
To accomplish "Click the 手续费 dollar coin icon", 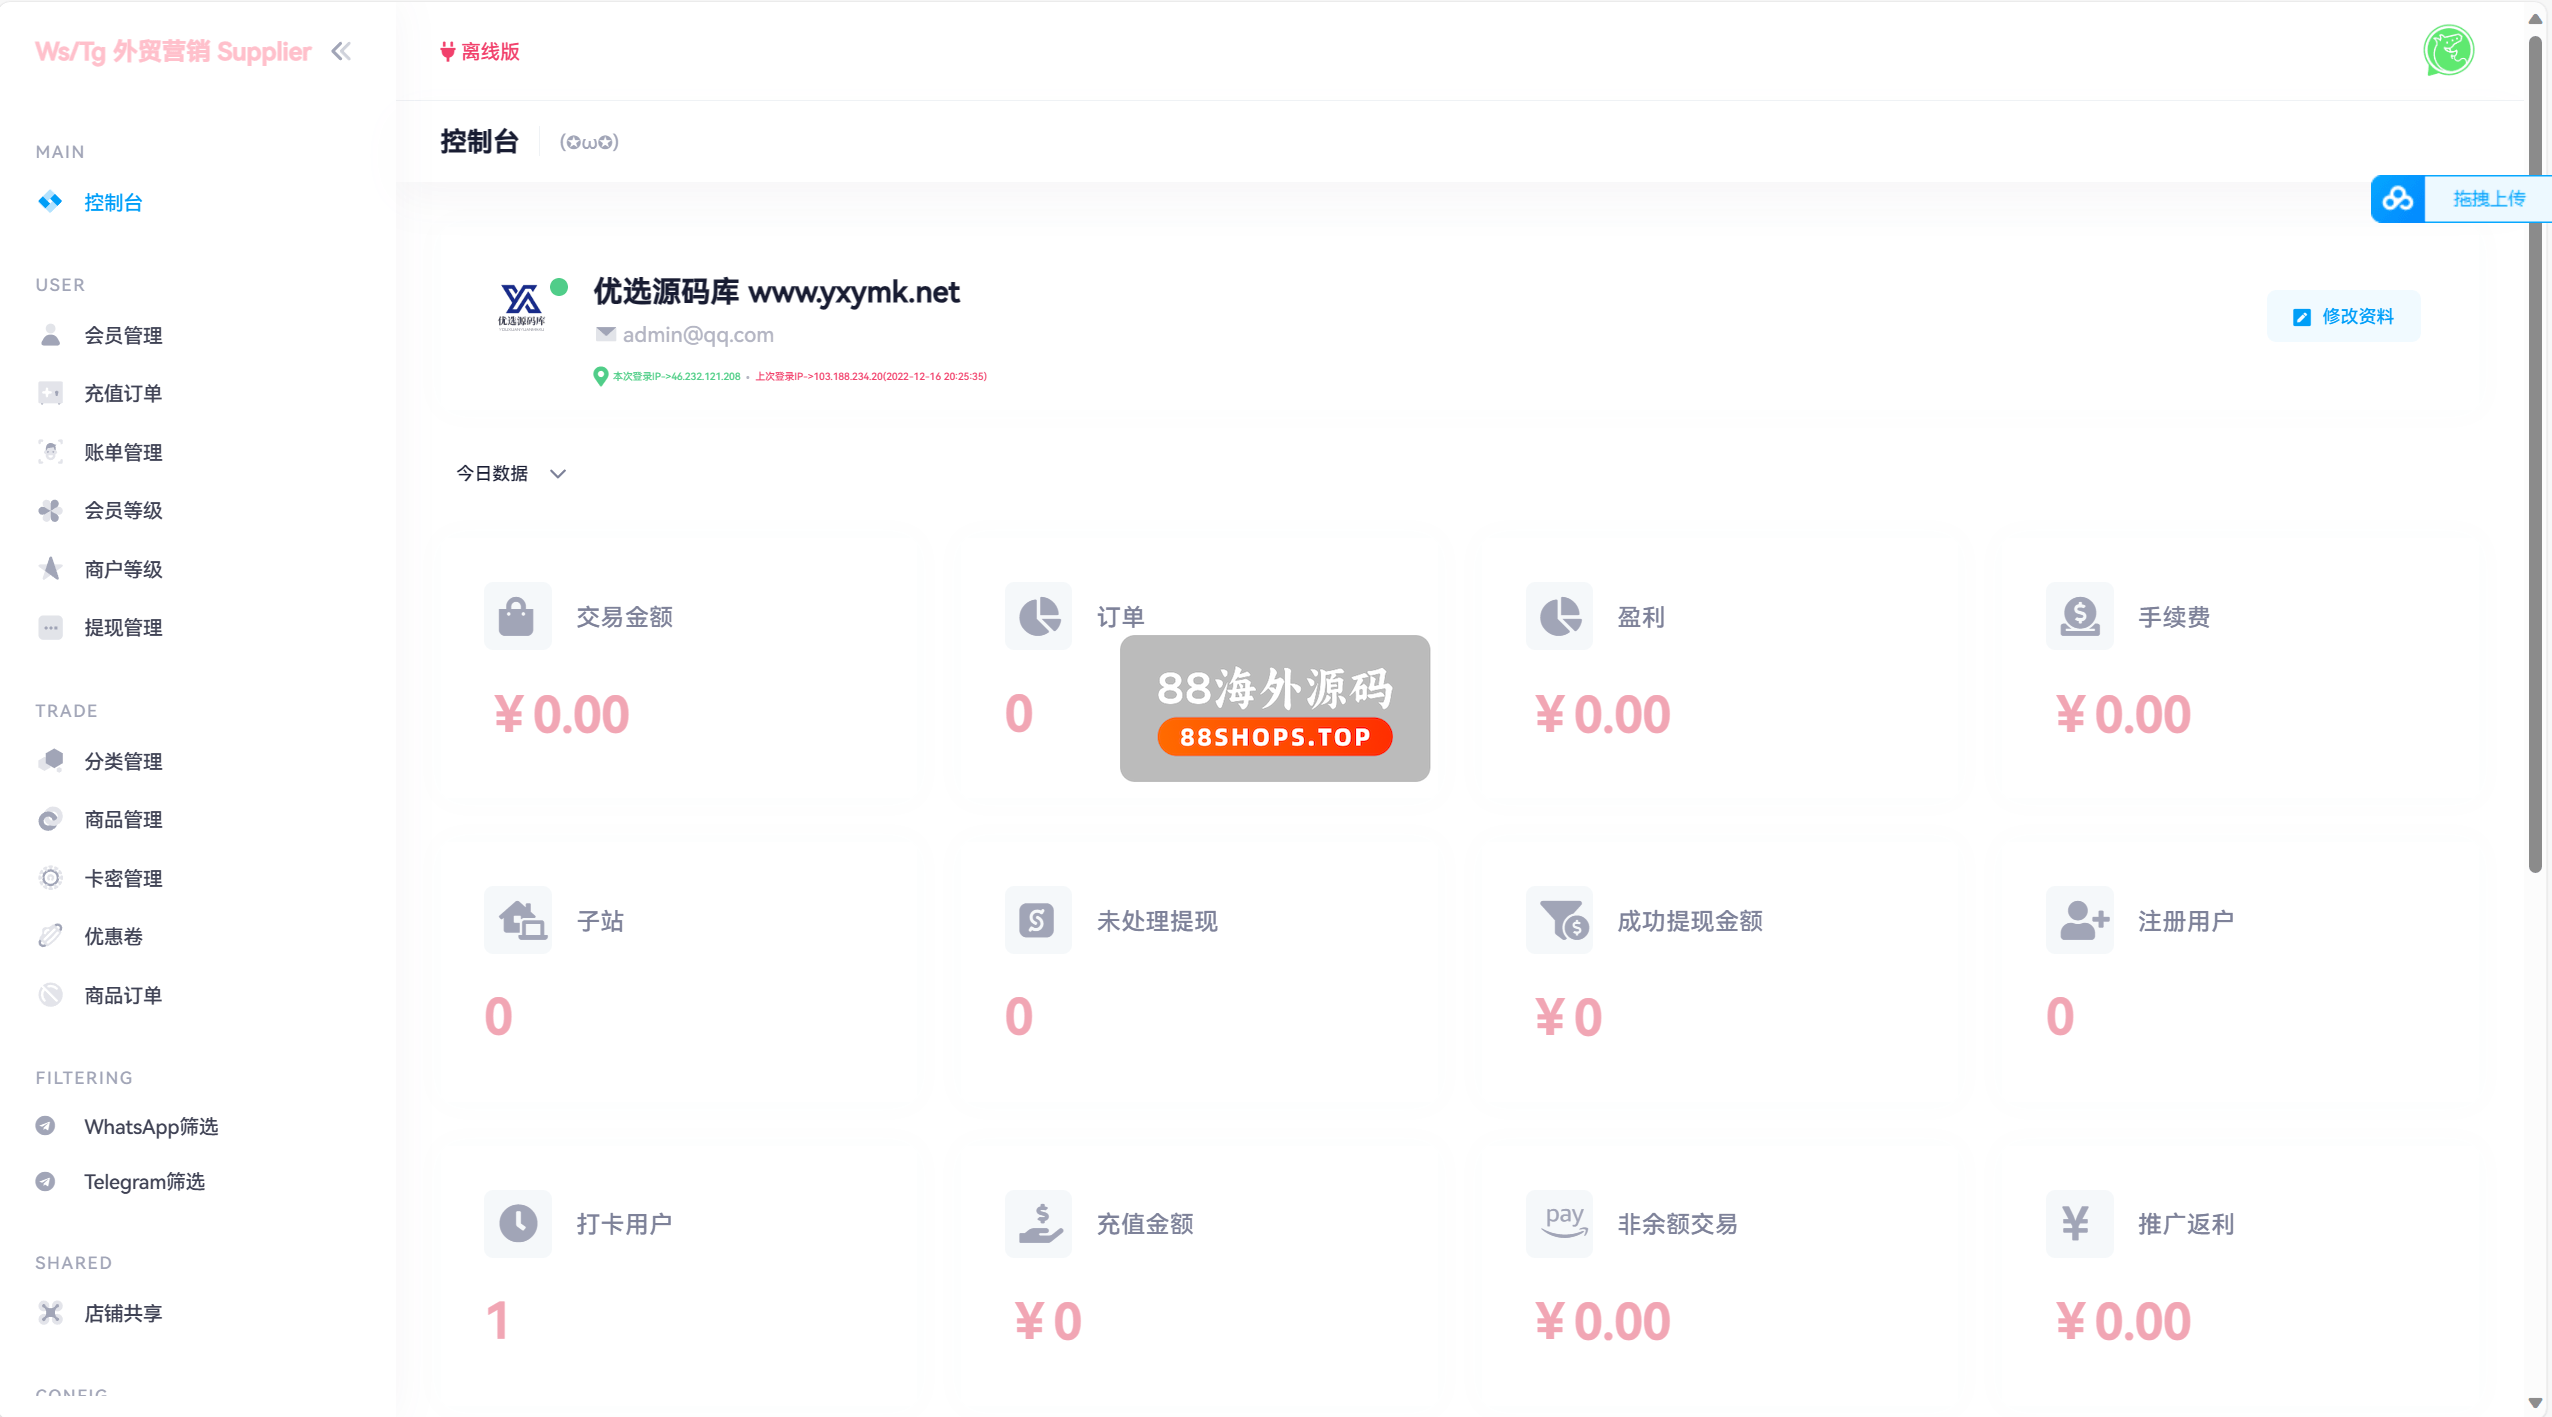I will [2079, 616].
